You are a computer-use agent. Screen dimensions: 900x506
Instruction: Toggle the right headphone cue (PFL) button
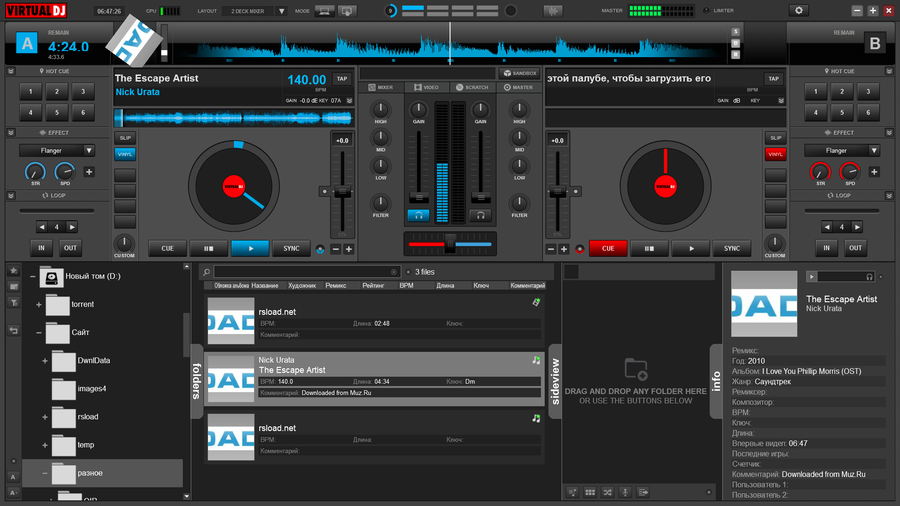480,215
